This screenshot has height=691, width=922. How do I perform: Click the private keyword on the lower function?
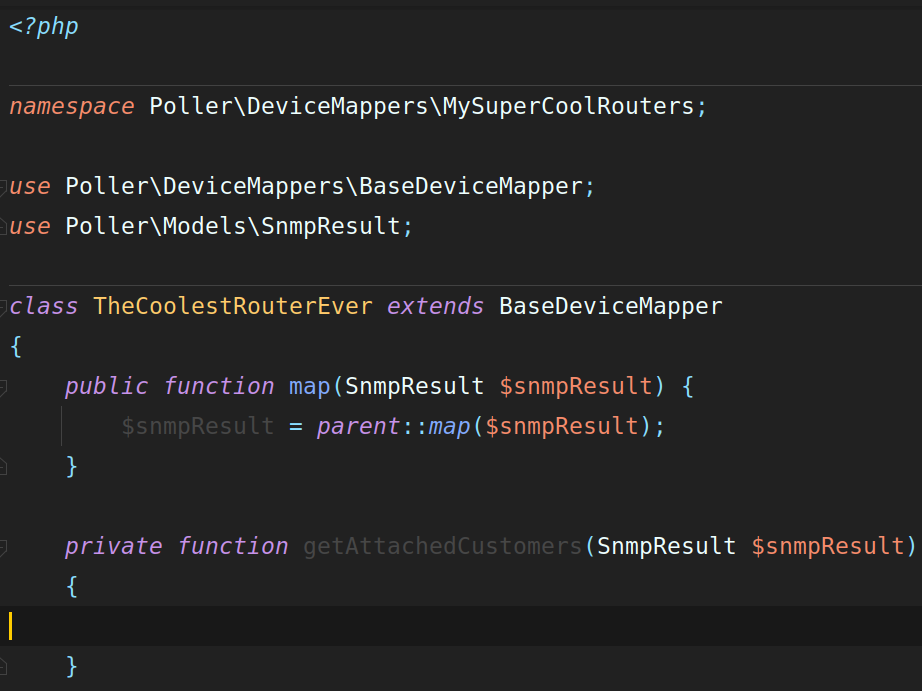pyautogui.click(x=113, y=546)
